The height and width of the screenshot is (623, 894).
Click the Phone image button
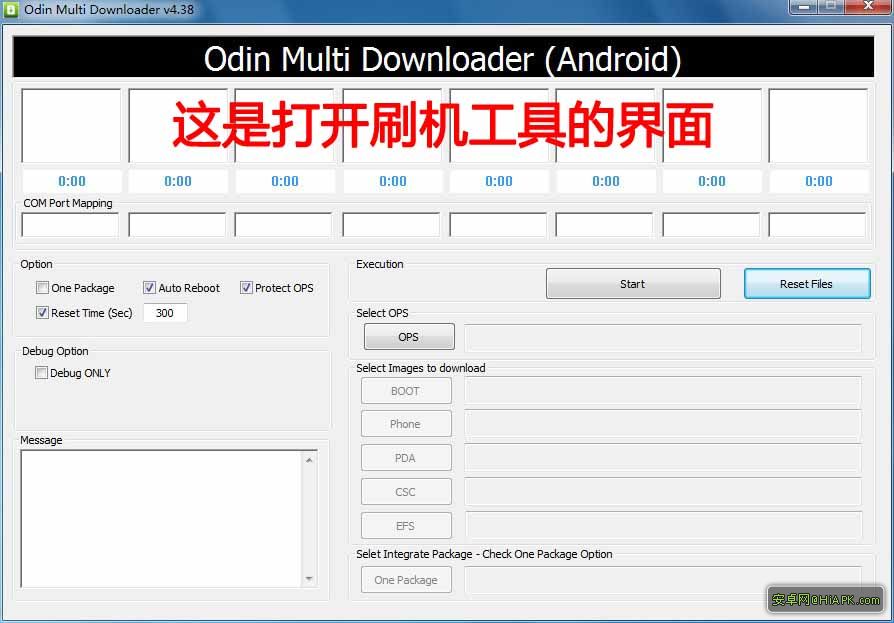point(406,424)
